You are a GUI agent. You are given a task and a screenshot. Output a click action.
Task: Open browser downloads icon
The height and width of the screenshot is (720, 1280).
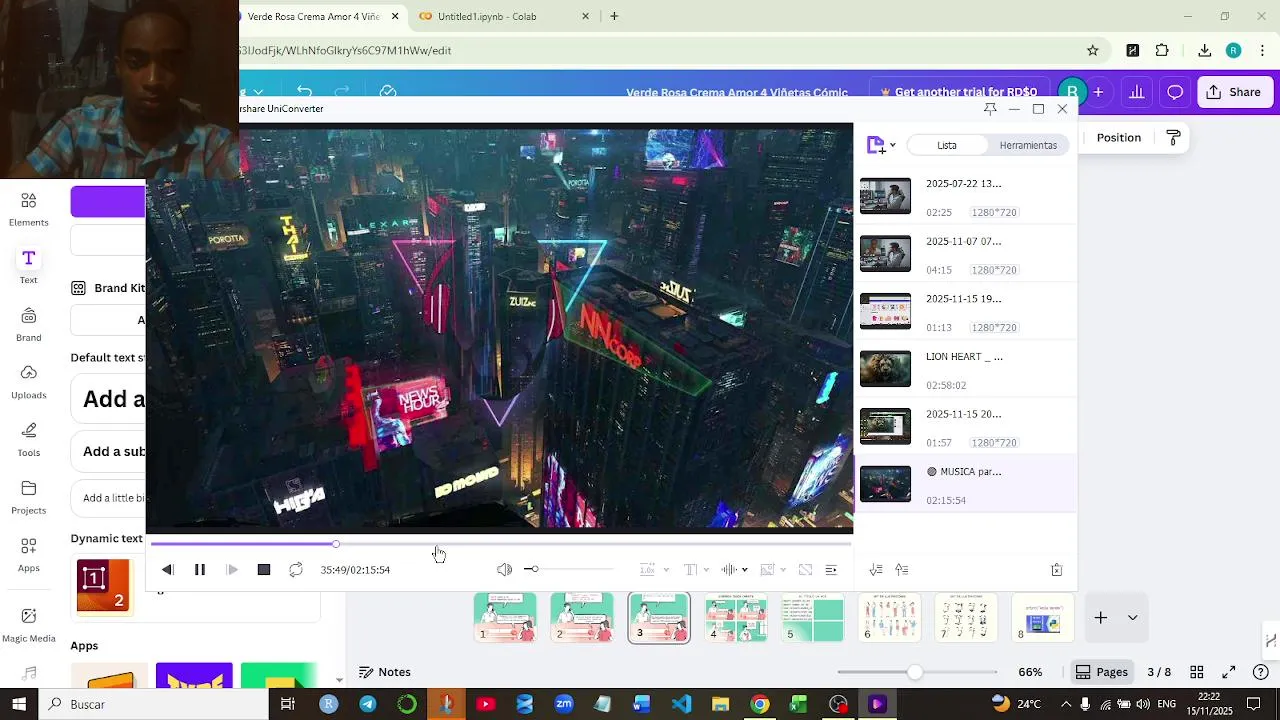click(x=1204, y=51)
